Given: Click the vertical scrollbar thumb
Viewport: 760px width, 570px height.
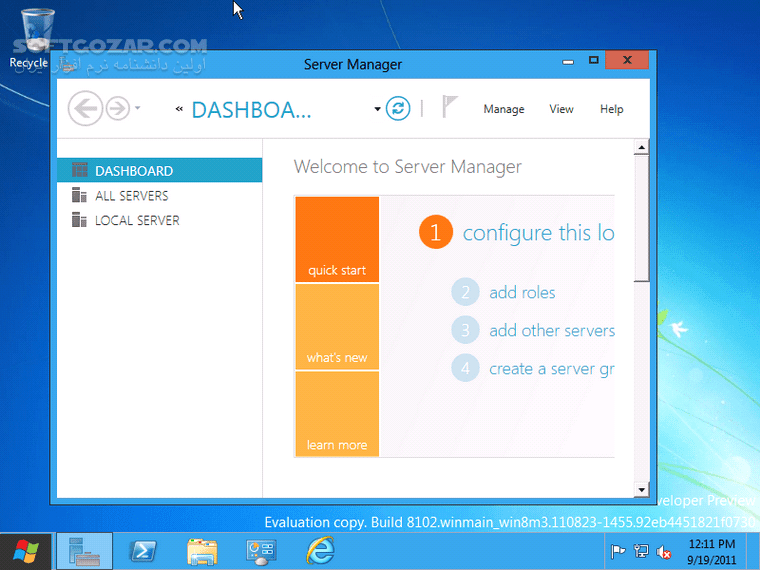Looking at the screenshot, I should pos(641,218).
